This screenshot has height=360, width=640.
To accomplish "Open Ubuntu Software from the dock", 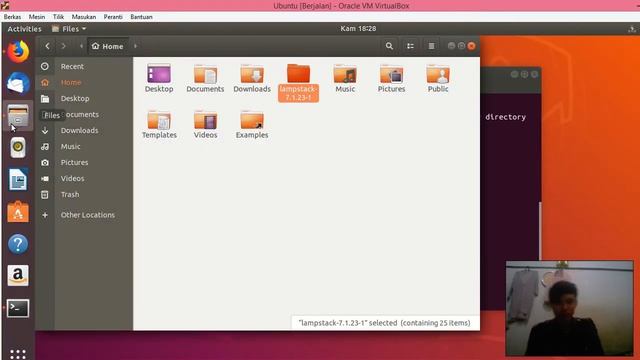I will (x=18, y=212).
